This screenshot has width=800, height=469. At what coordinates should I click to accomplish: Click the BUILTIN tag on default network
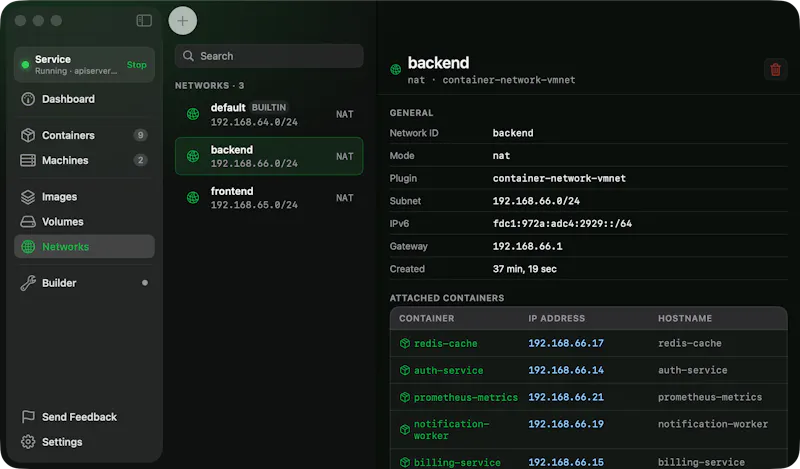click(x=269, y=108)
